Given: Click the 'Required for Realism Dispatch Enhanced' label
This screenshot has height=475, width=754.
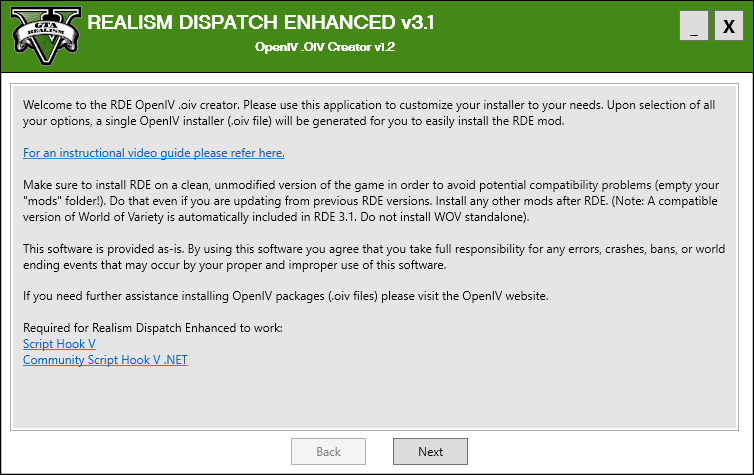Looking at the screenshot, I should tap(153, 328).
